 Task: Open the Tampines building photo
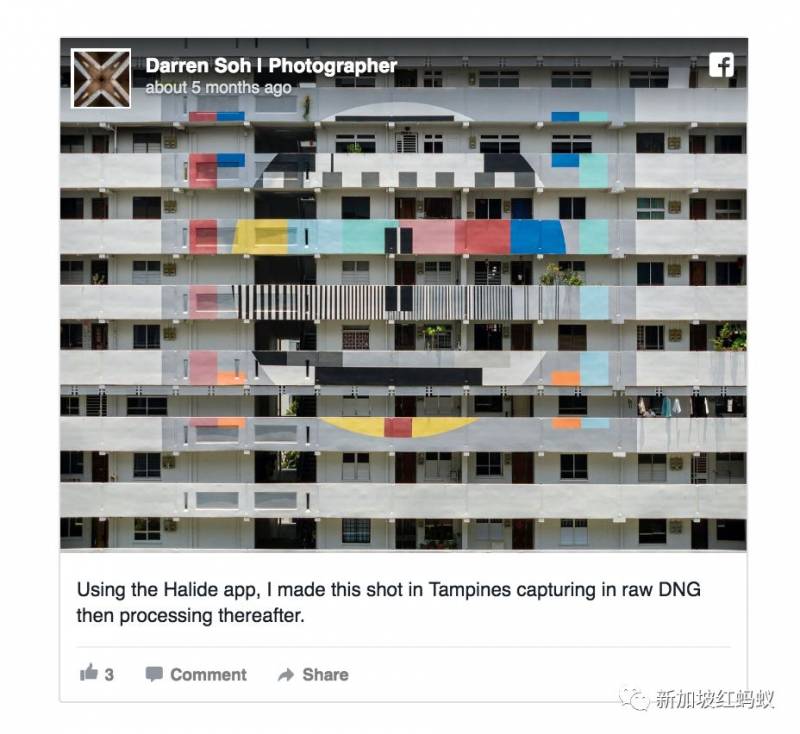(404, 295)
